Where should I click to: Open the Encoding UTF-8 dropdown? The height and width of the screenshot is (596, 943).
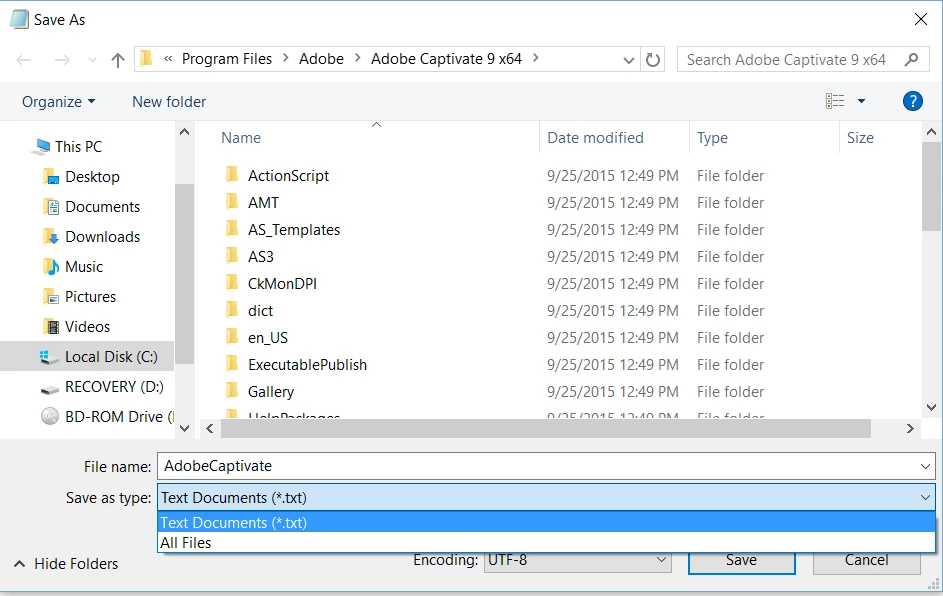tap(577, 560)
